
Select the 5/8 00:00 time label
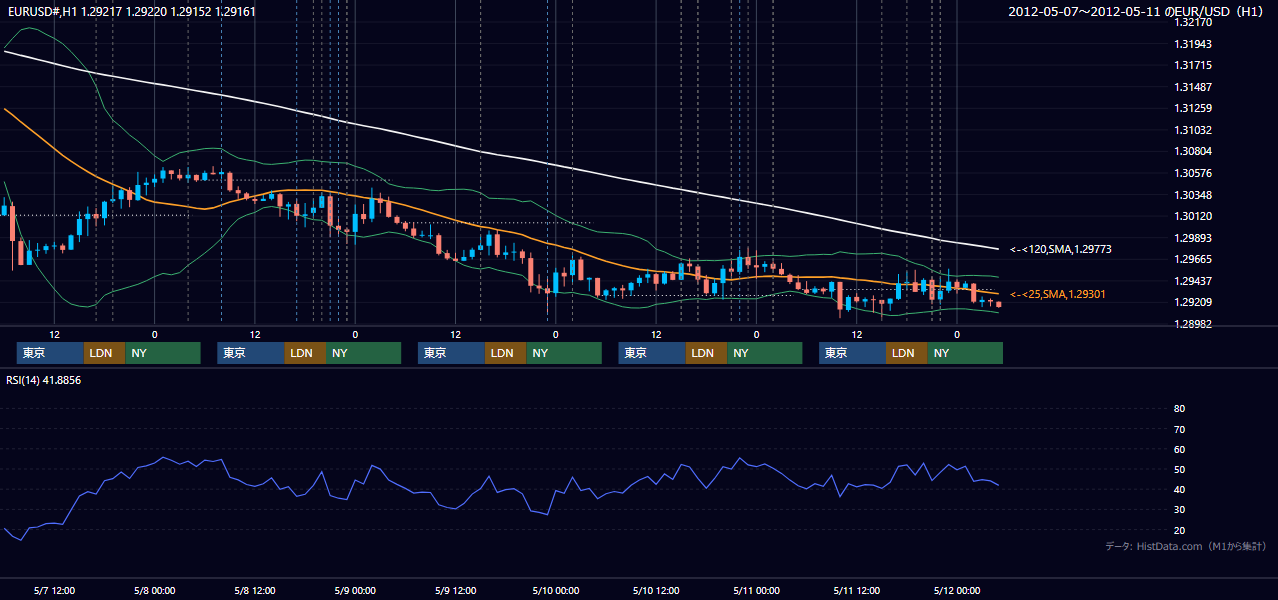point(154,590)
